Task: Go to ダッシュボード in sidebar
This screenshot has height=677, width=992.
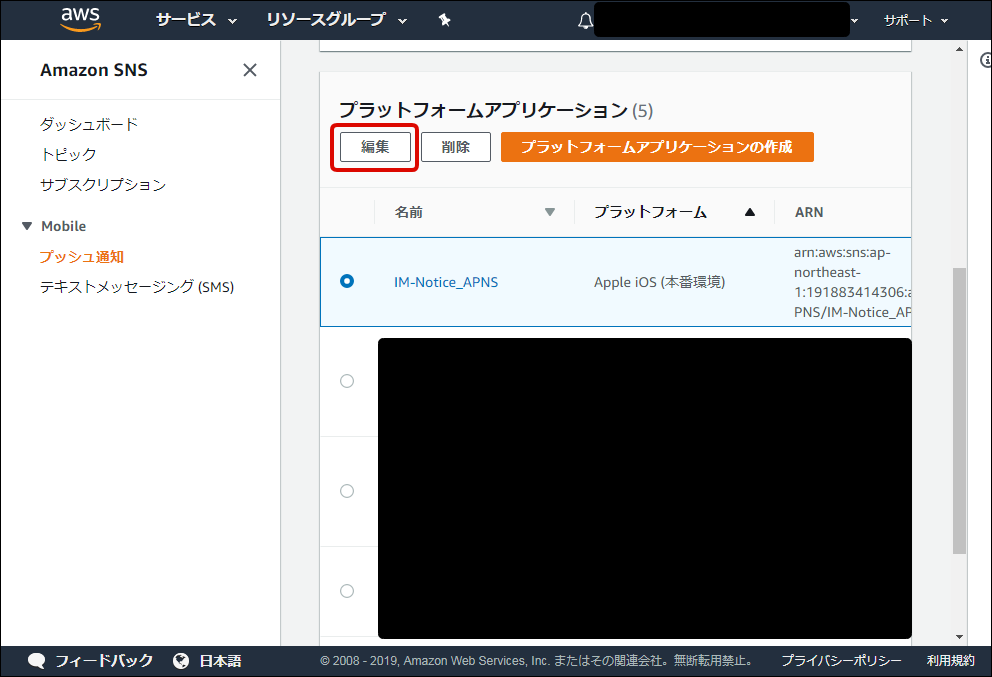Action: (x=89, y=124)
